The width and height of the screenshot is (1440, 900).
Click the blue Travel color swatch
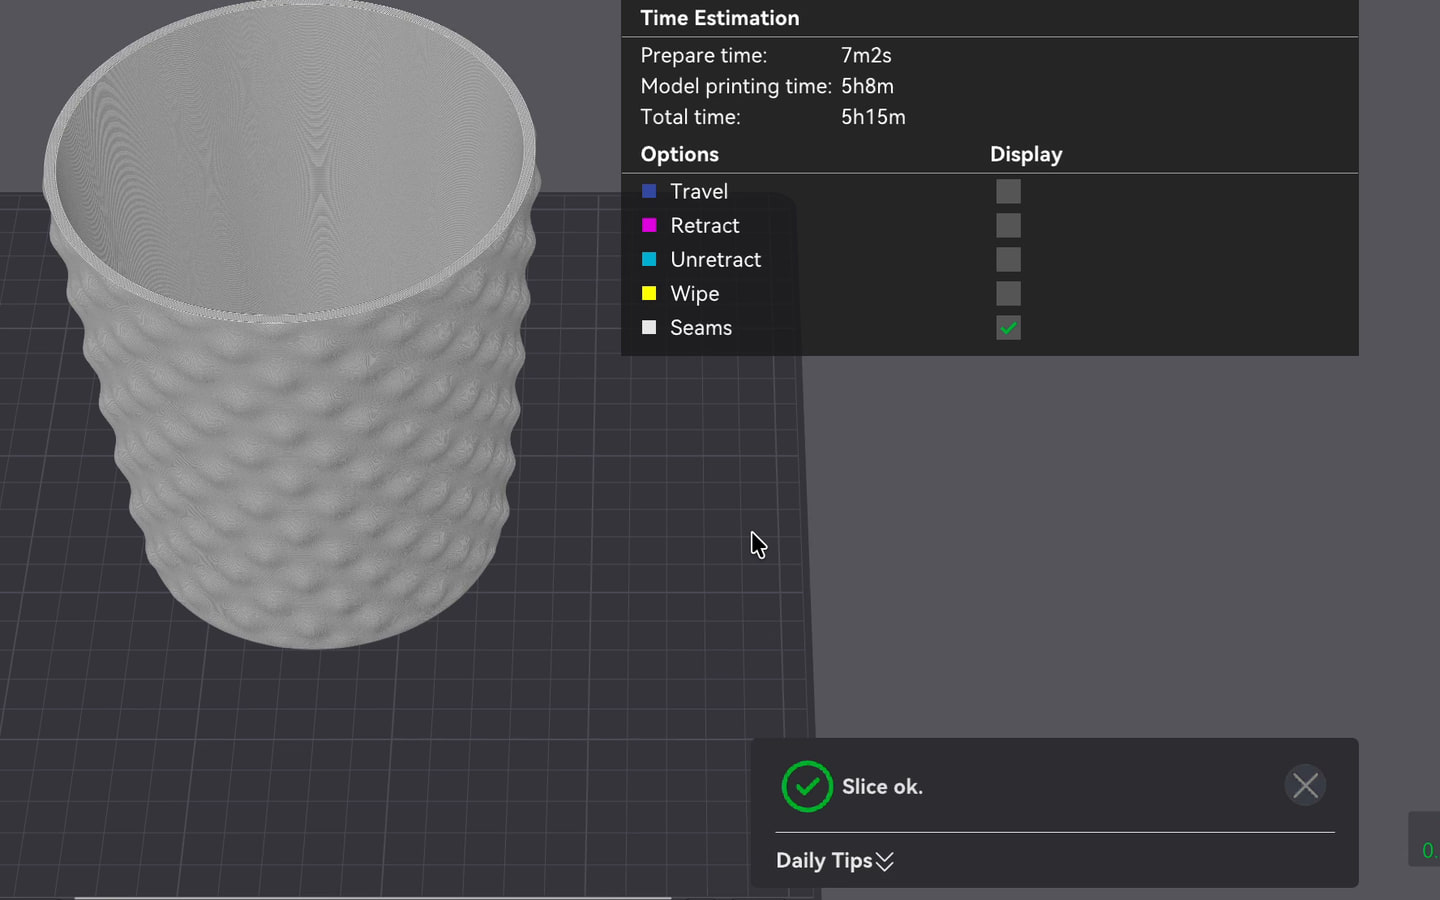click(x=649, y=191)
